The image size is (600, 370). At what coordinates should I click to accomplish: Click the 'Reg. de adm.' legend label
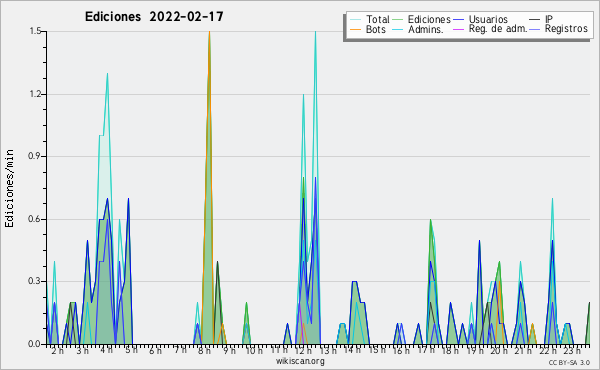coord(498,29)
